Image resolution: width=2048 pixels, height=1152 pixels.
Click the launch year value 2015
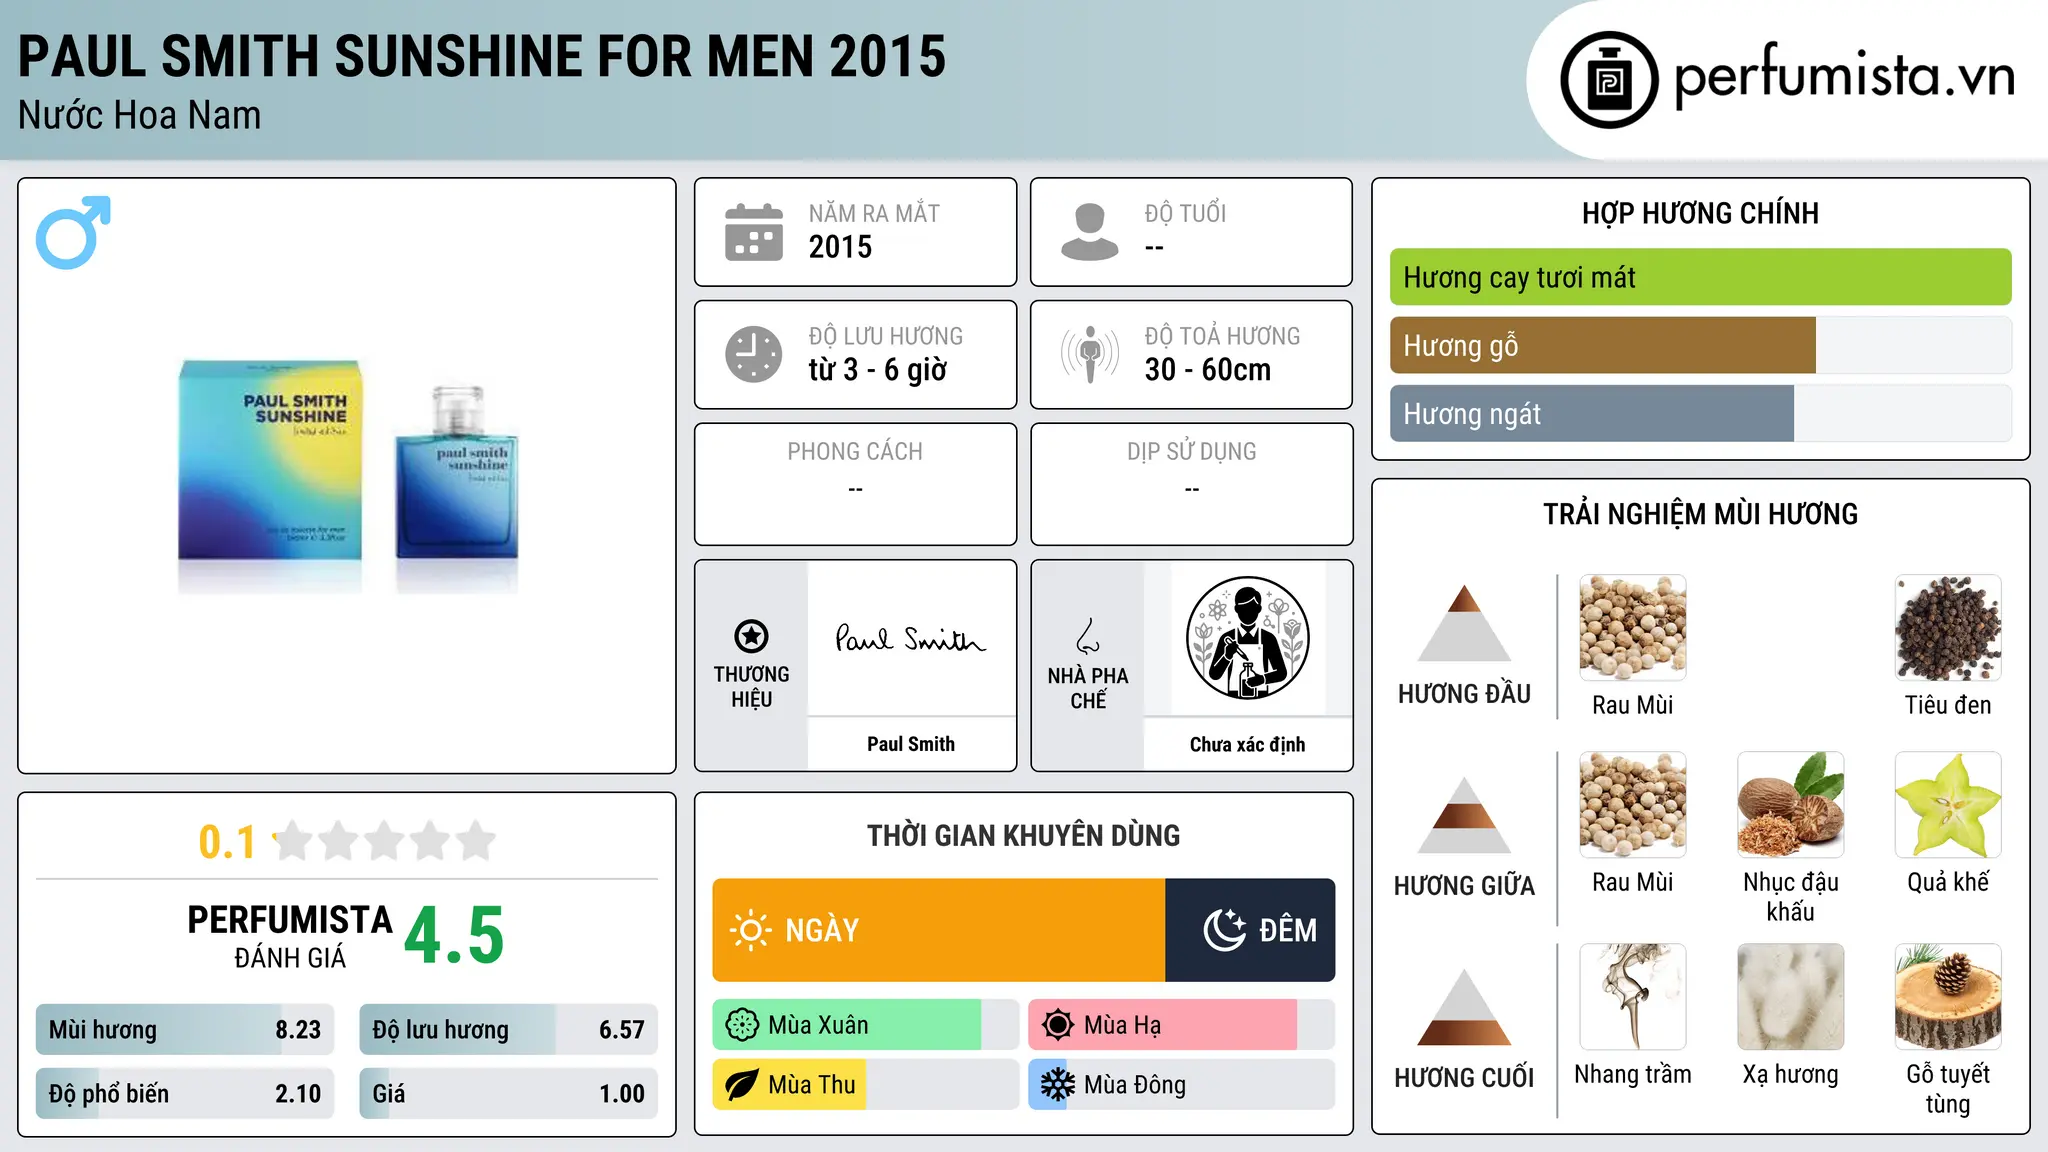pyautogui.click(x=840, y=247)
